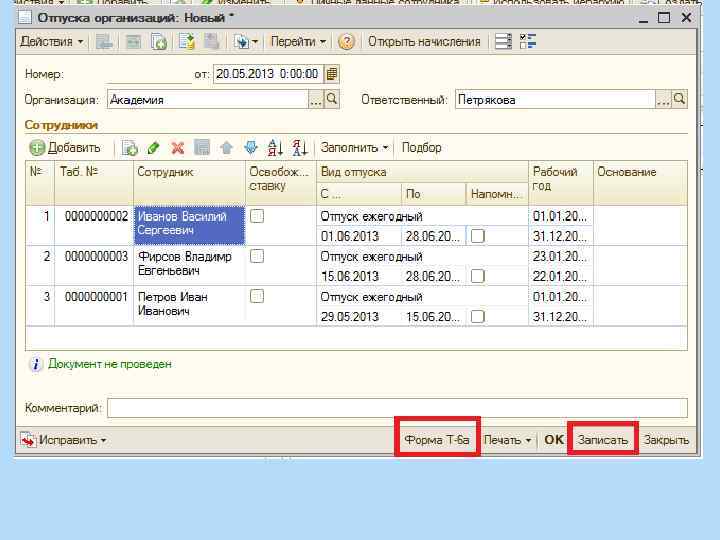Toggle Освобож. ставку checkbox for Фирсов
The image size is (720, 540).
coord(257,256)
